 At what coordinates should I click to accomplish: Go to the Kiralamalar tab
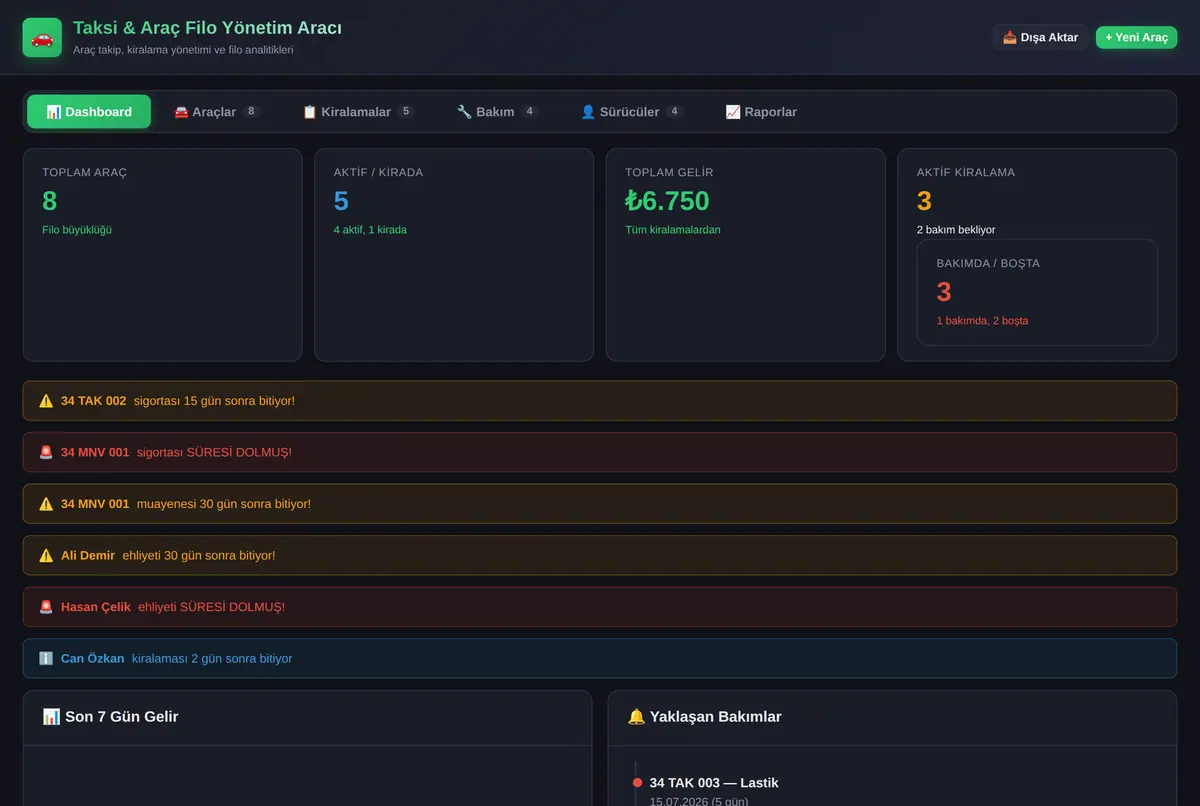tap(358, 112)
